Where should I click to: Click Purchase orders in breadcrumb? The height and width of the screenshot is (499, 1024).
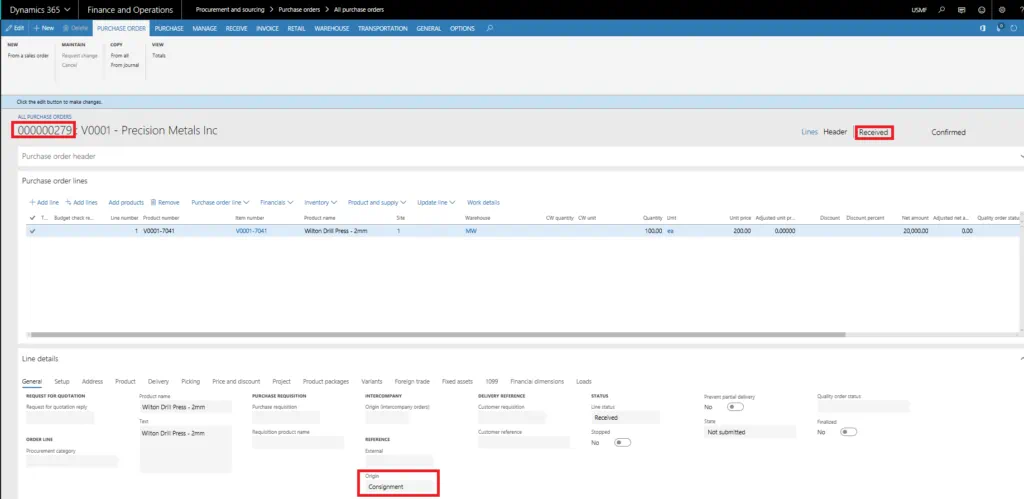pyautogui.click(x=298, y=10)
